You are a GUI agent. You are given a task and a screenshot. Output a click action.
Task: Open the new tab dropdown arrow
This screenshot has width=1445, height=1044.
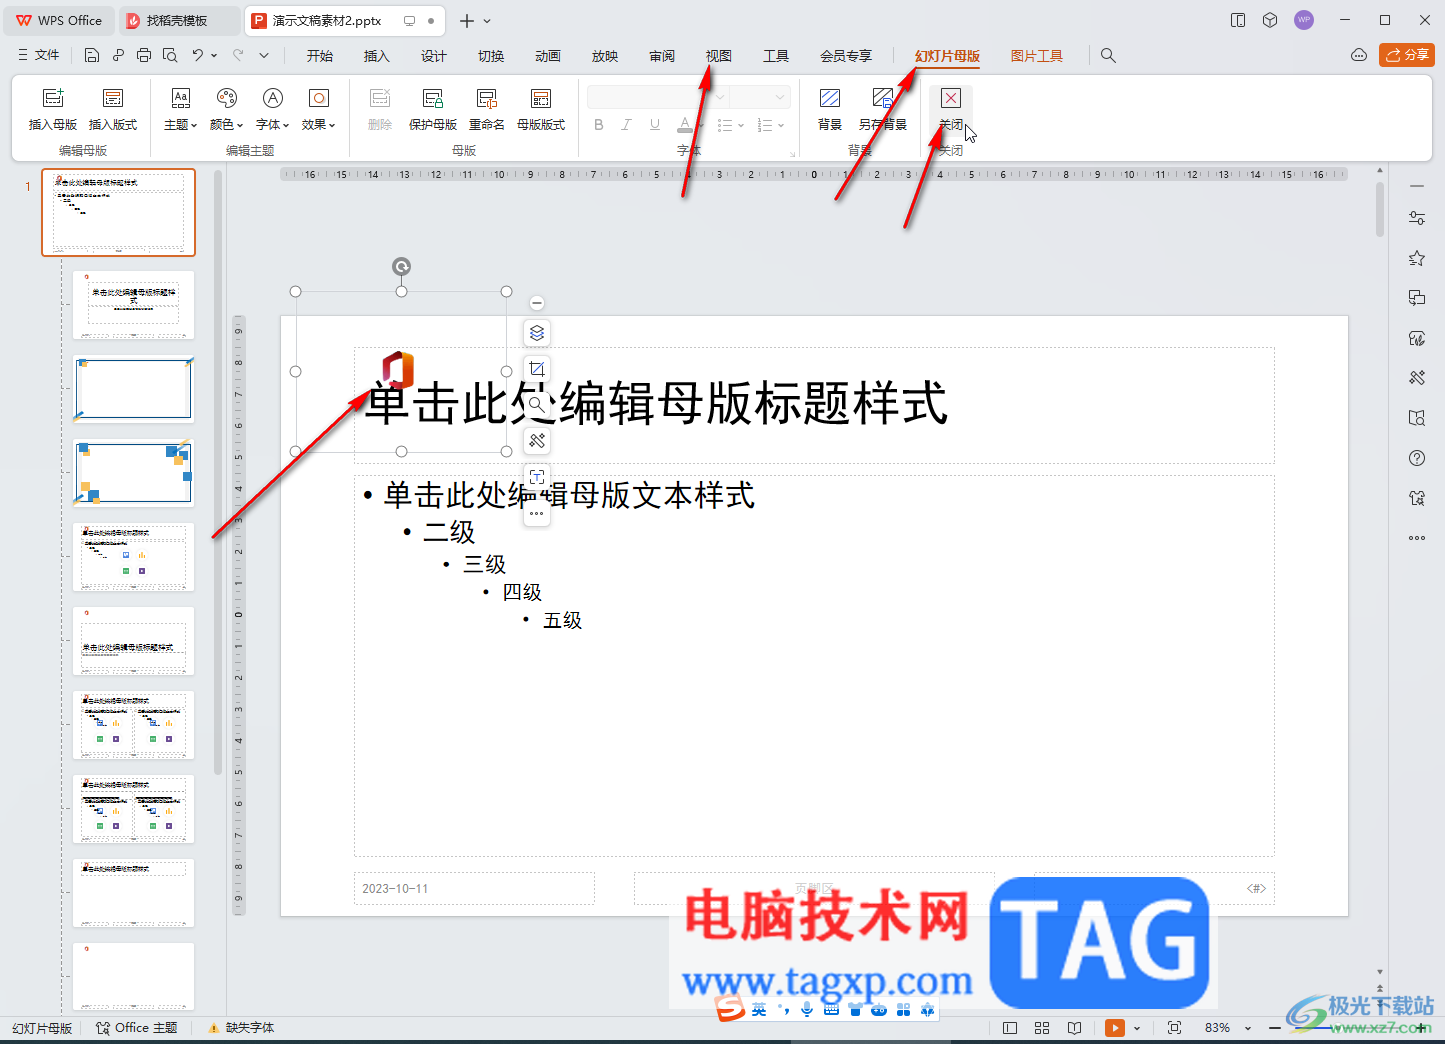(487, 20)
